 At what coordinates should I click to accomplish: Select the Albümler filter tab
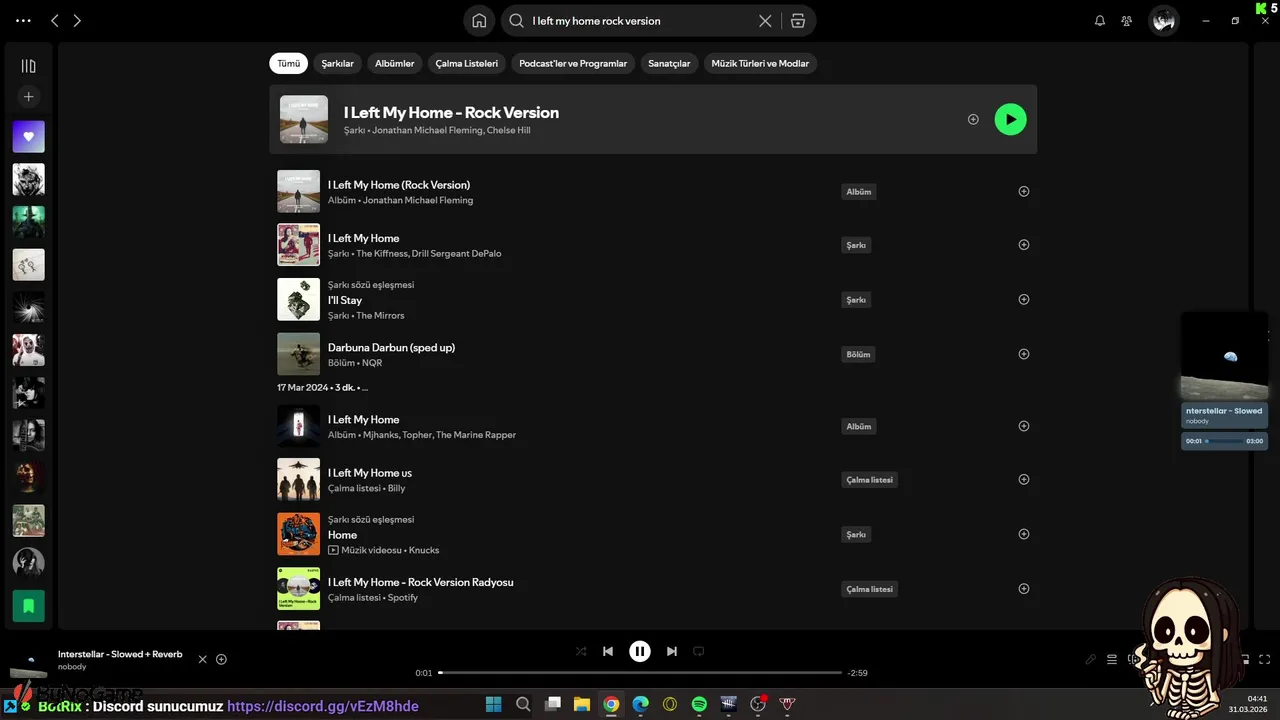(394, 63)
